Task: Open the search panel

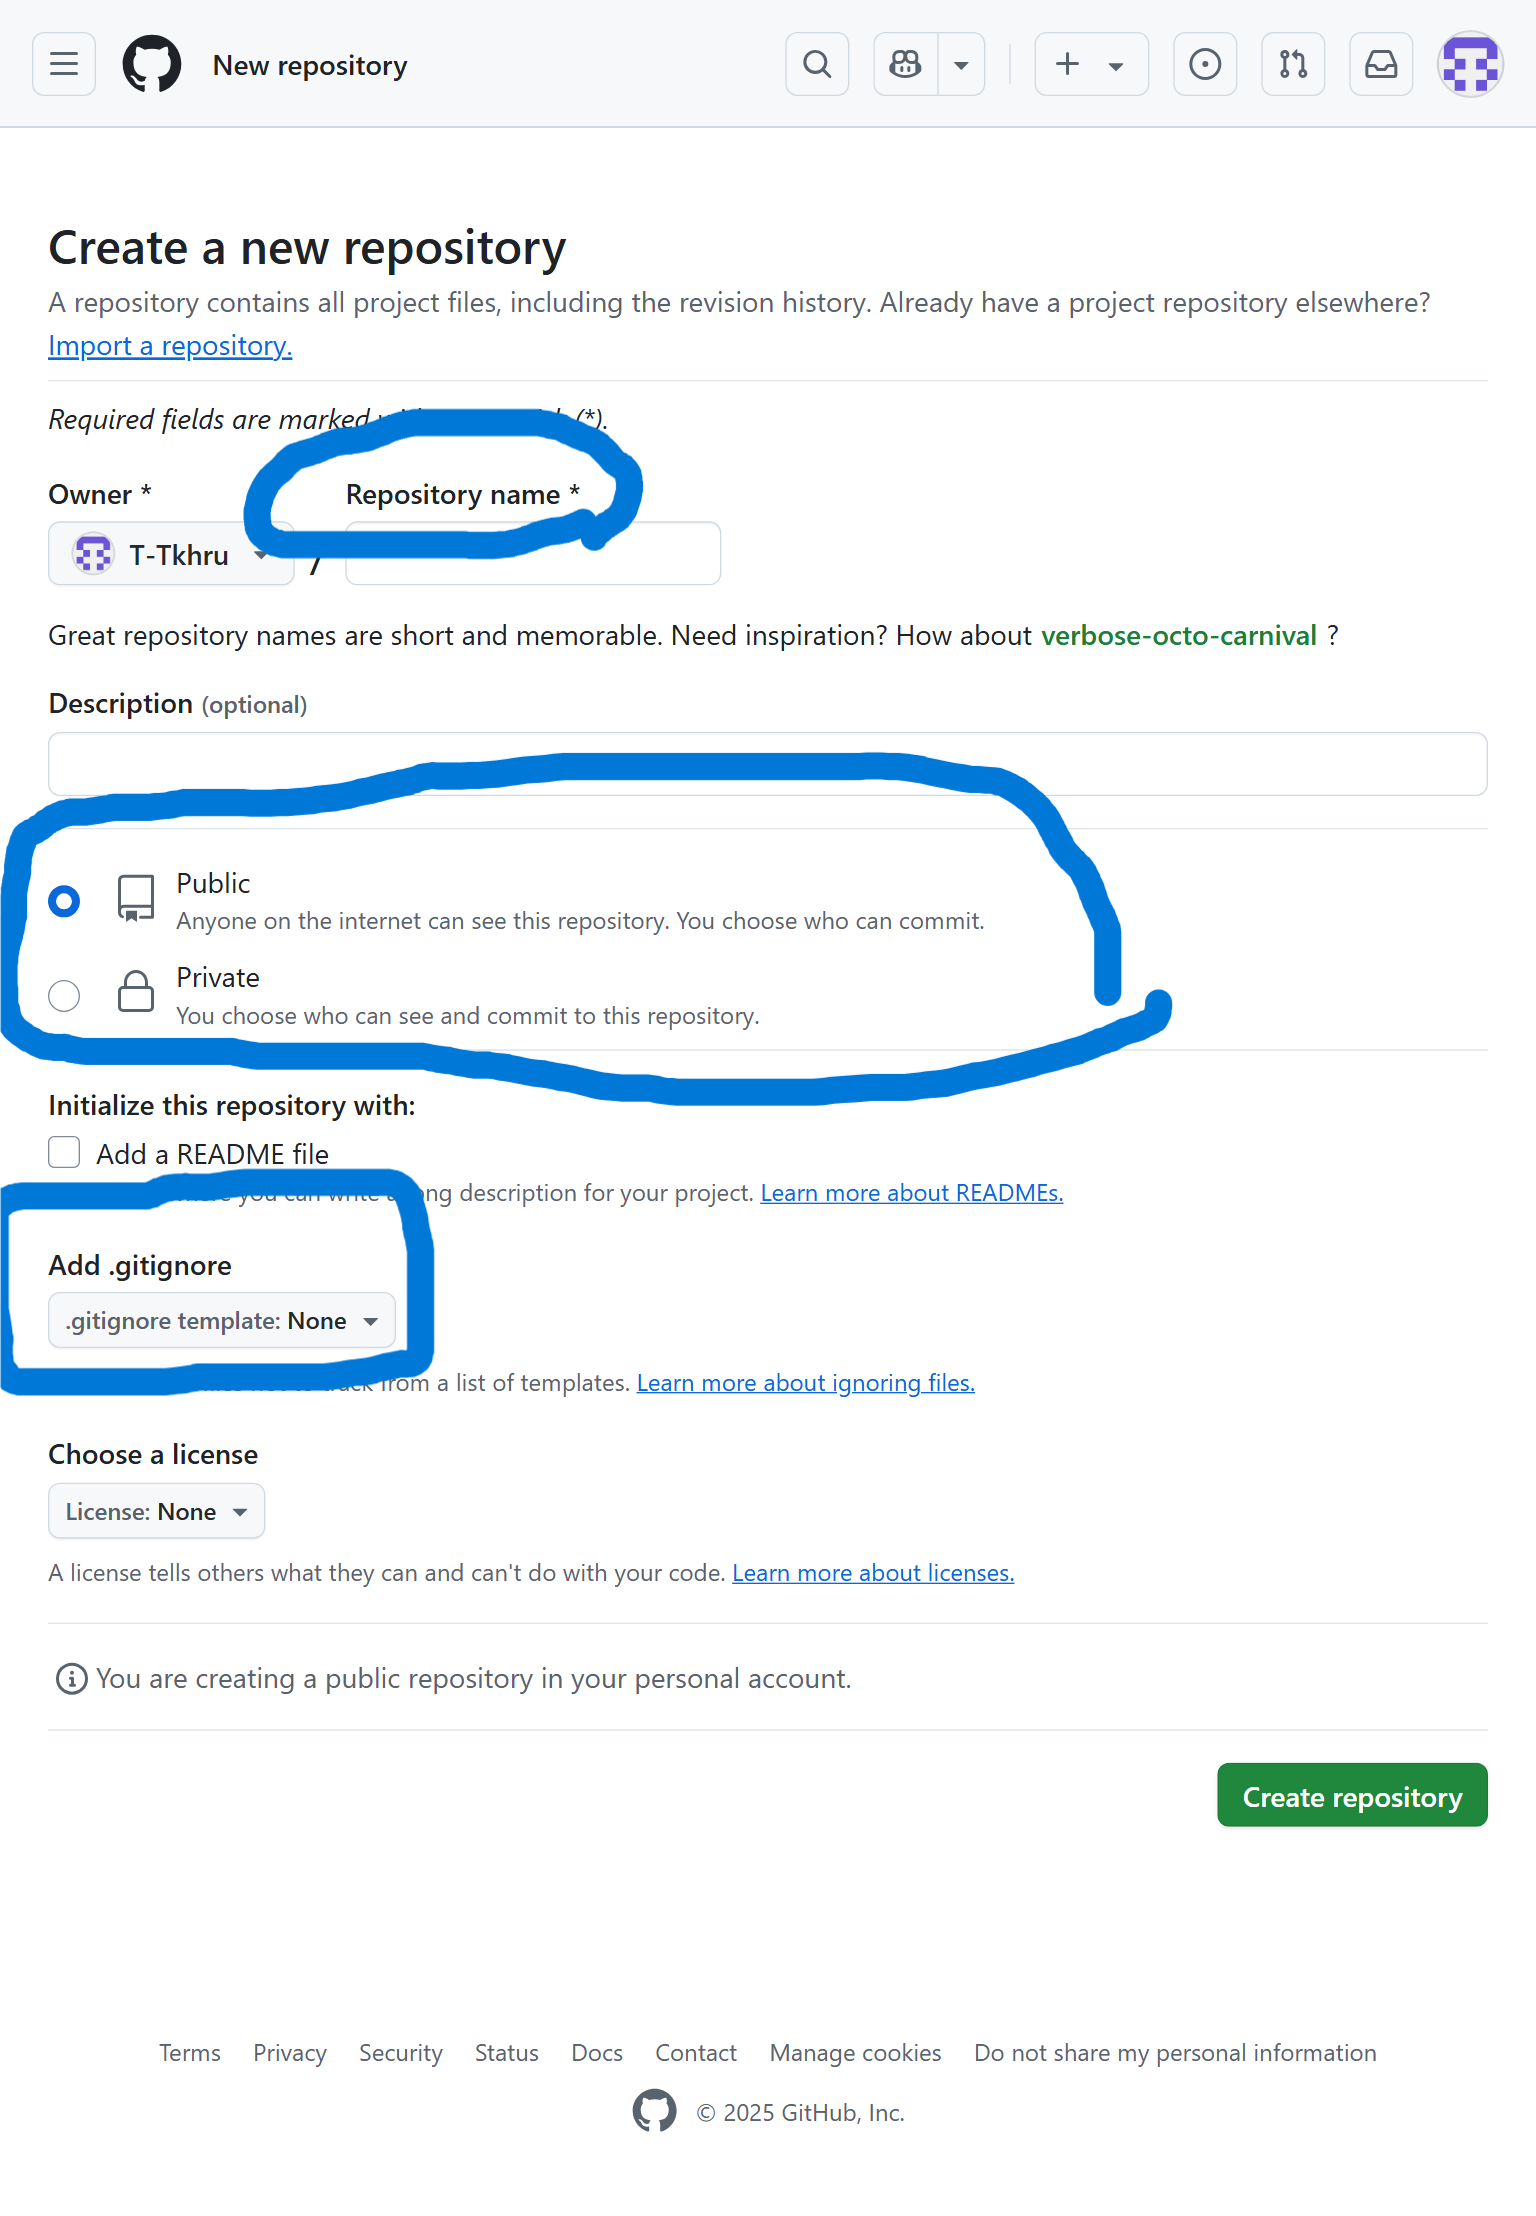Action: click(x=816, y=64)
